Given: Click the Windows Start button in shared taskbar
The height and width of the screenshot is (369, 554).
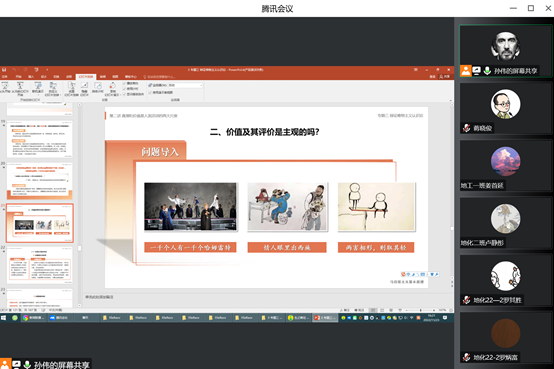Looking at the screenshot, I should (x=4, y=318).
